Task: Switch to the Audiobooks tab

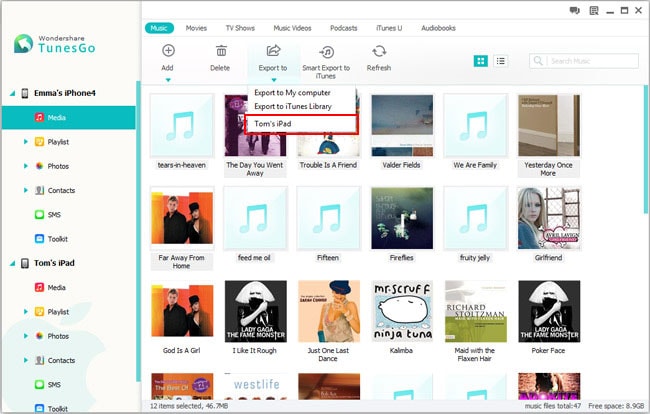Action: [438, 28]
